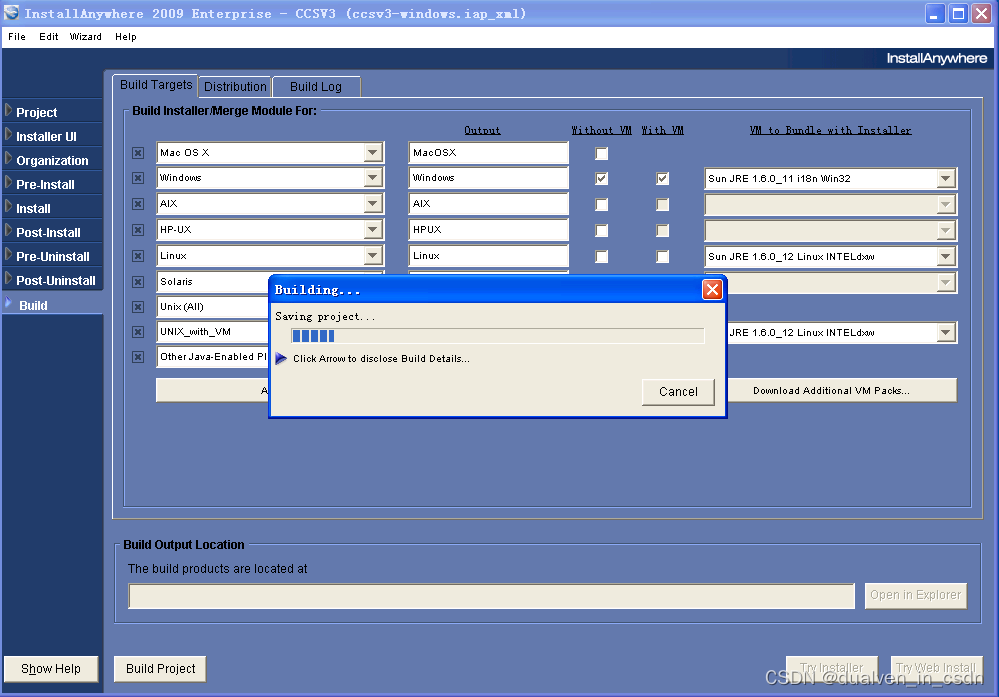999x697 pixels.
Task: Expand the Installer UI section in the sidebar
Action: 47,135
